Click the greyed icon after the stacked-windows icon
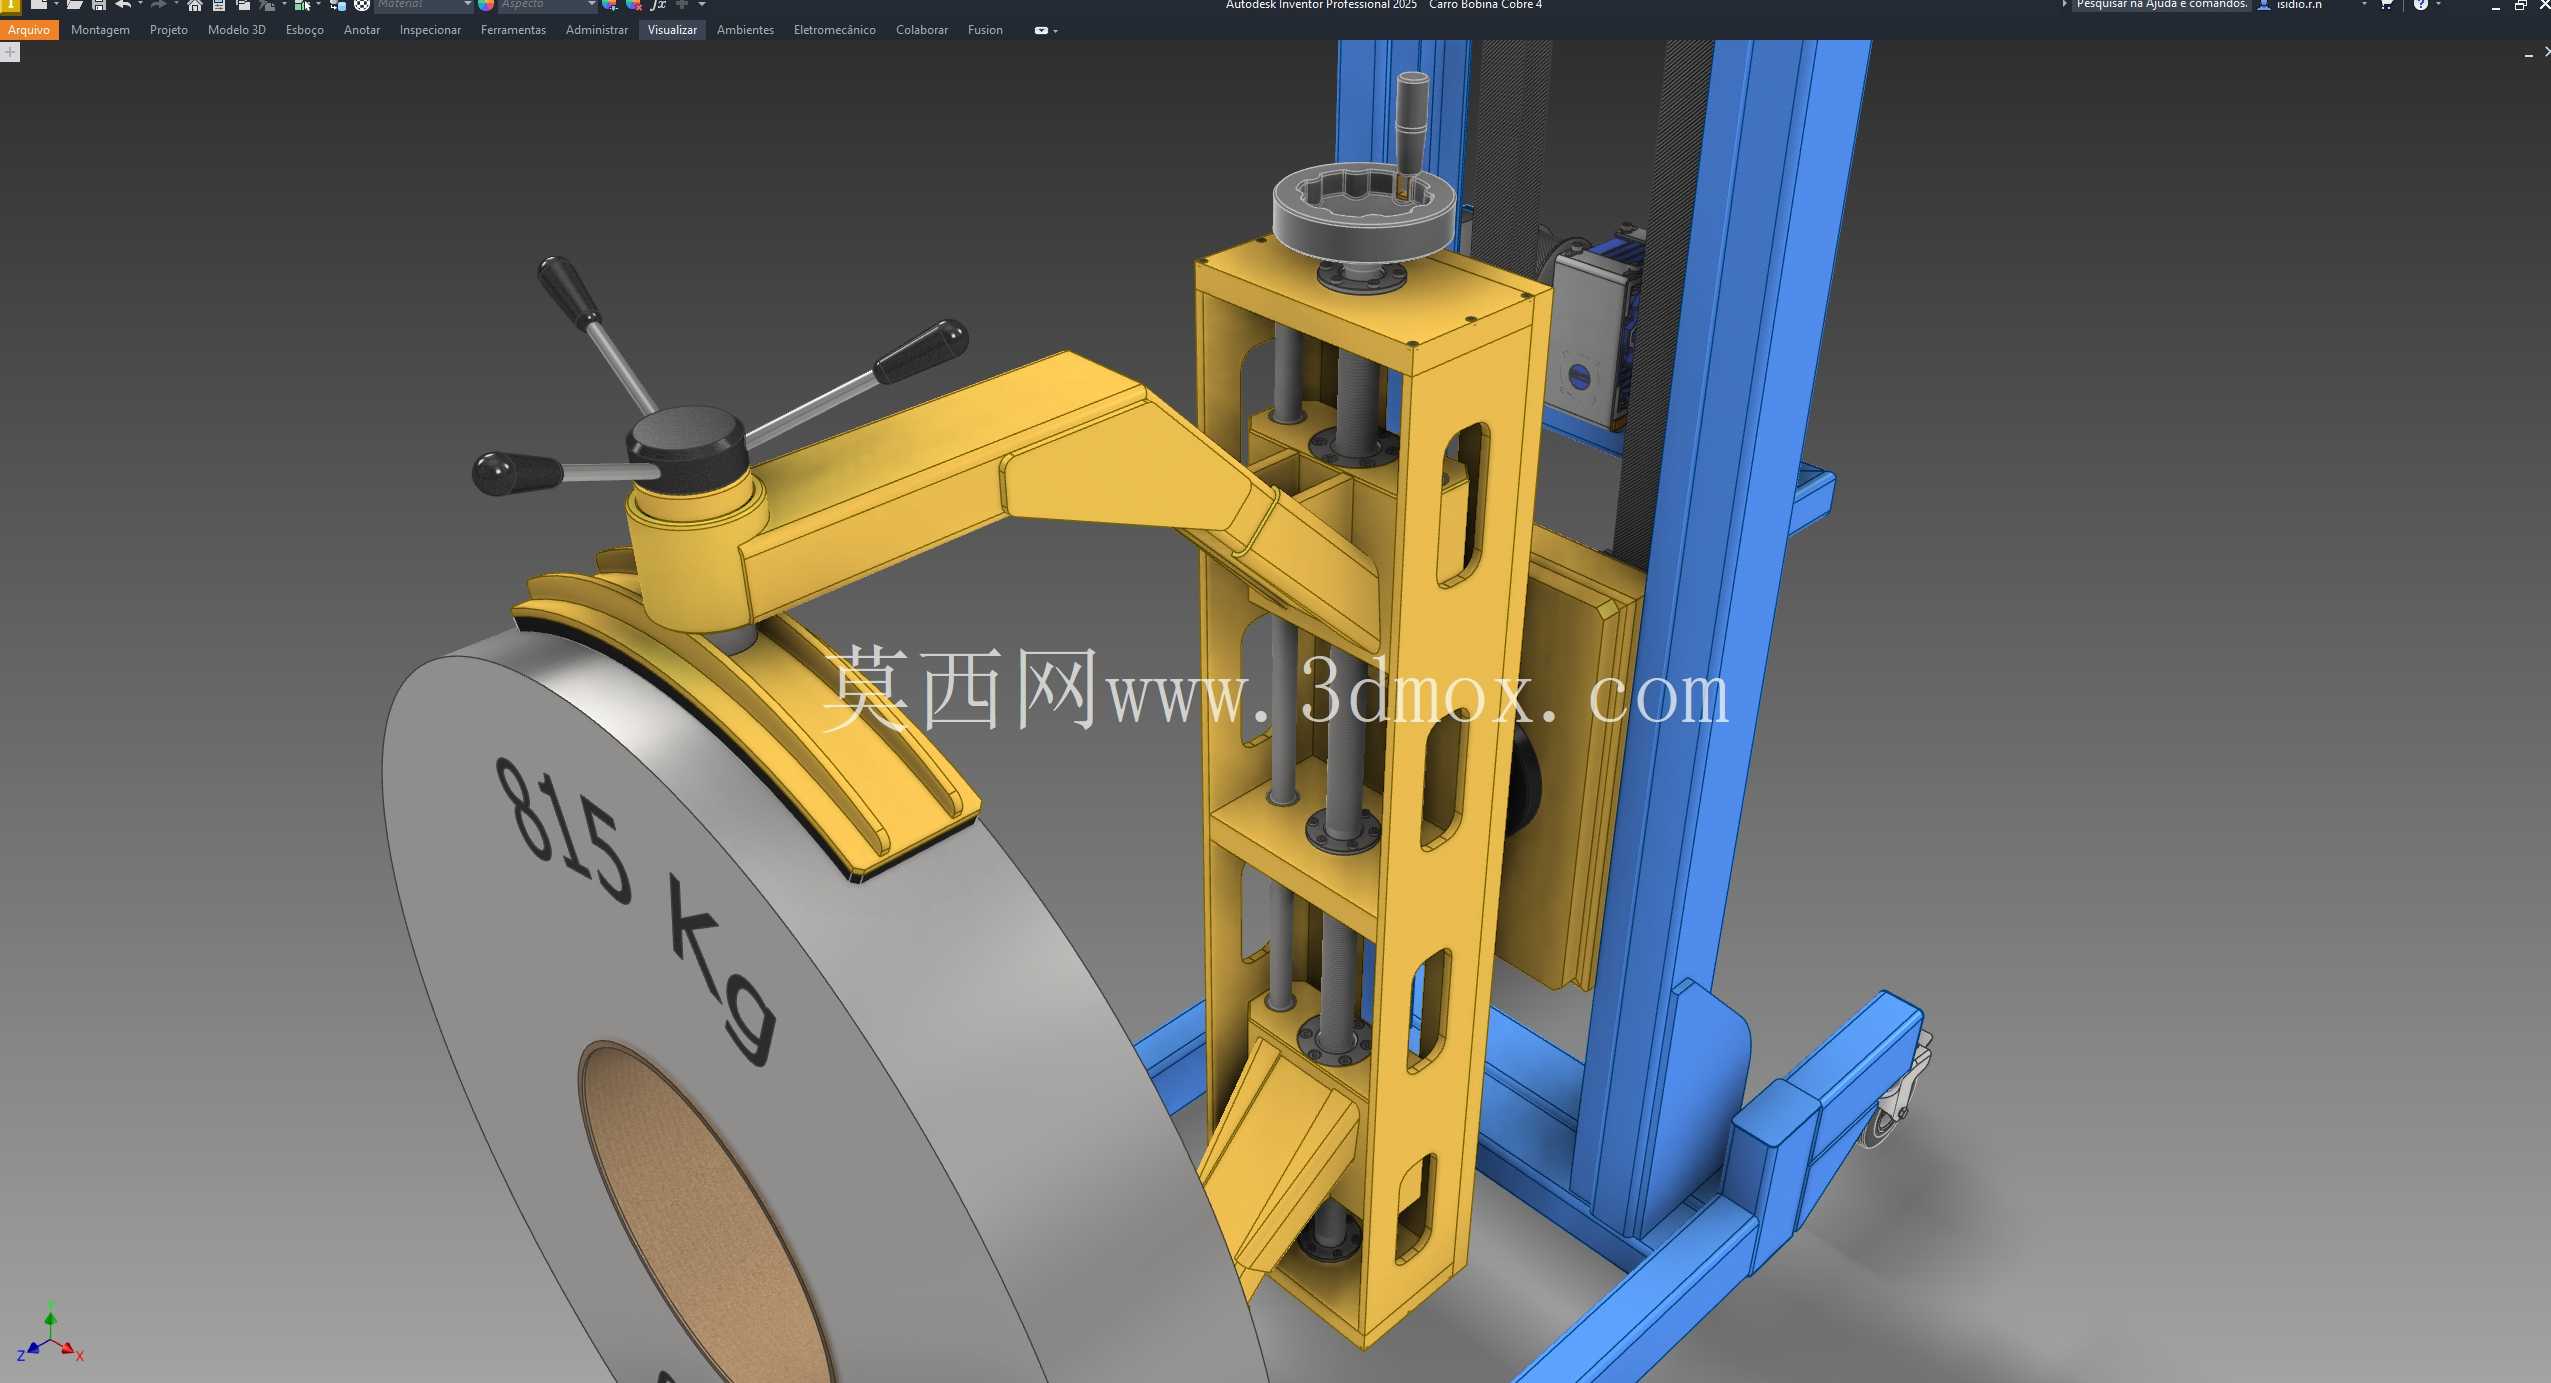 tap(267, 5)
